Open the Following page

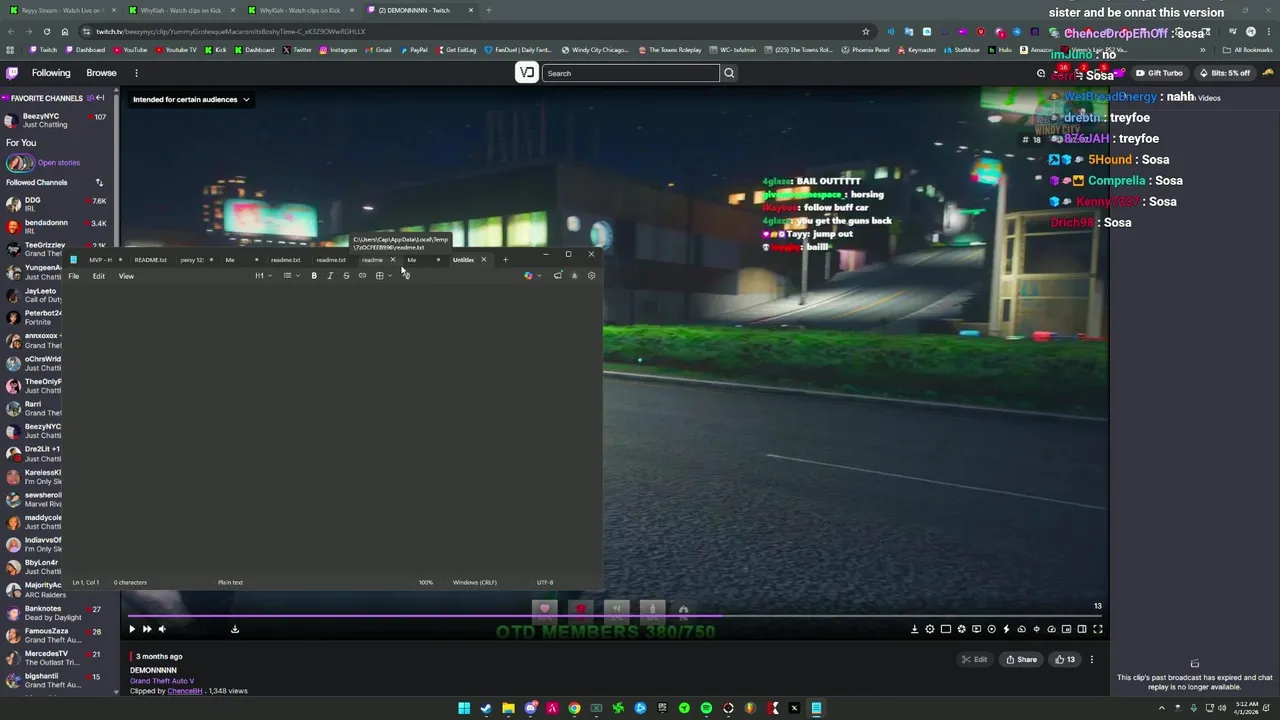[x=51, y=73]
